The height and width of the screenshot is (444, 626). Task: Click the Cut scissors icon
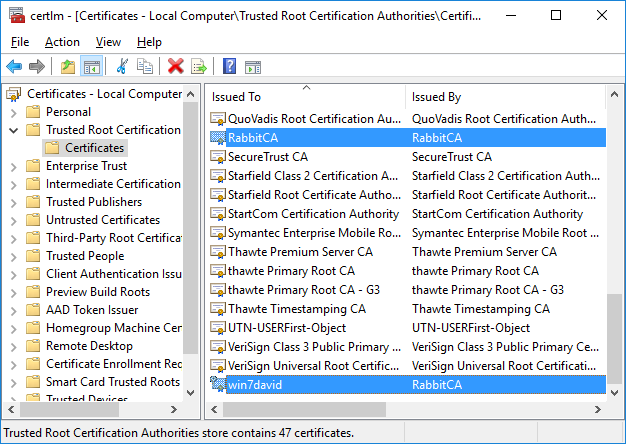[122, 66]
